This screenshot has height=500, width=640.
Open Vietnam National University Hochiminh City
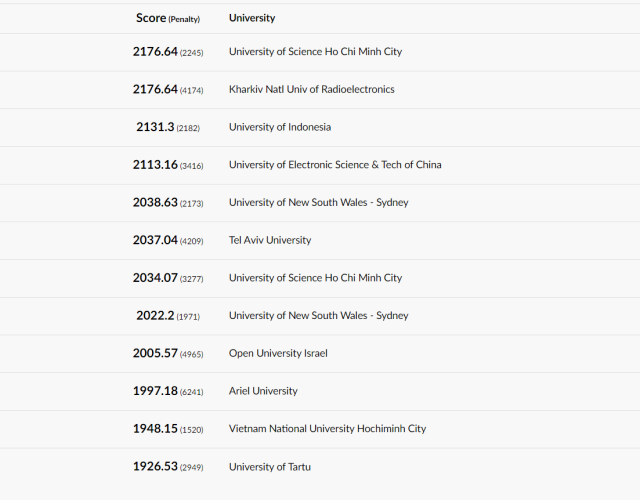click(327, 429)
